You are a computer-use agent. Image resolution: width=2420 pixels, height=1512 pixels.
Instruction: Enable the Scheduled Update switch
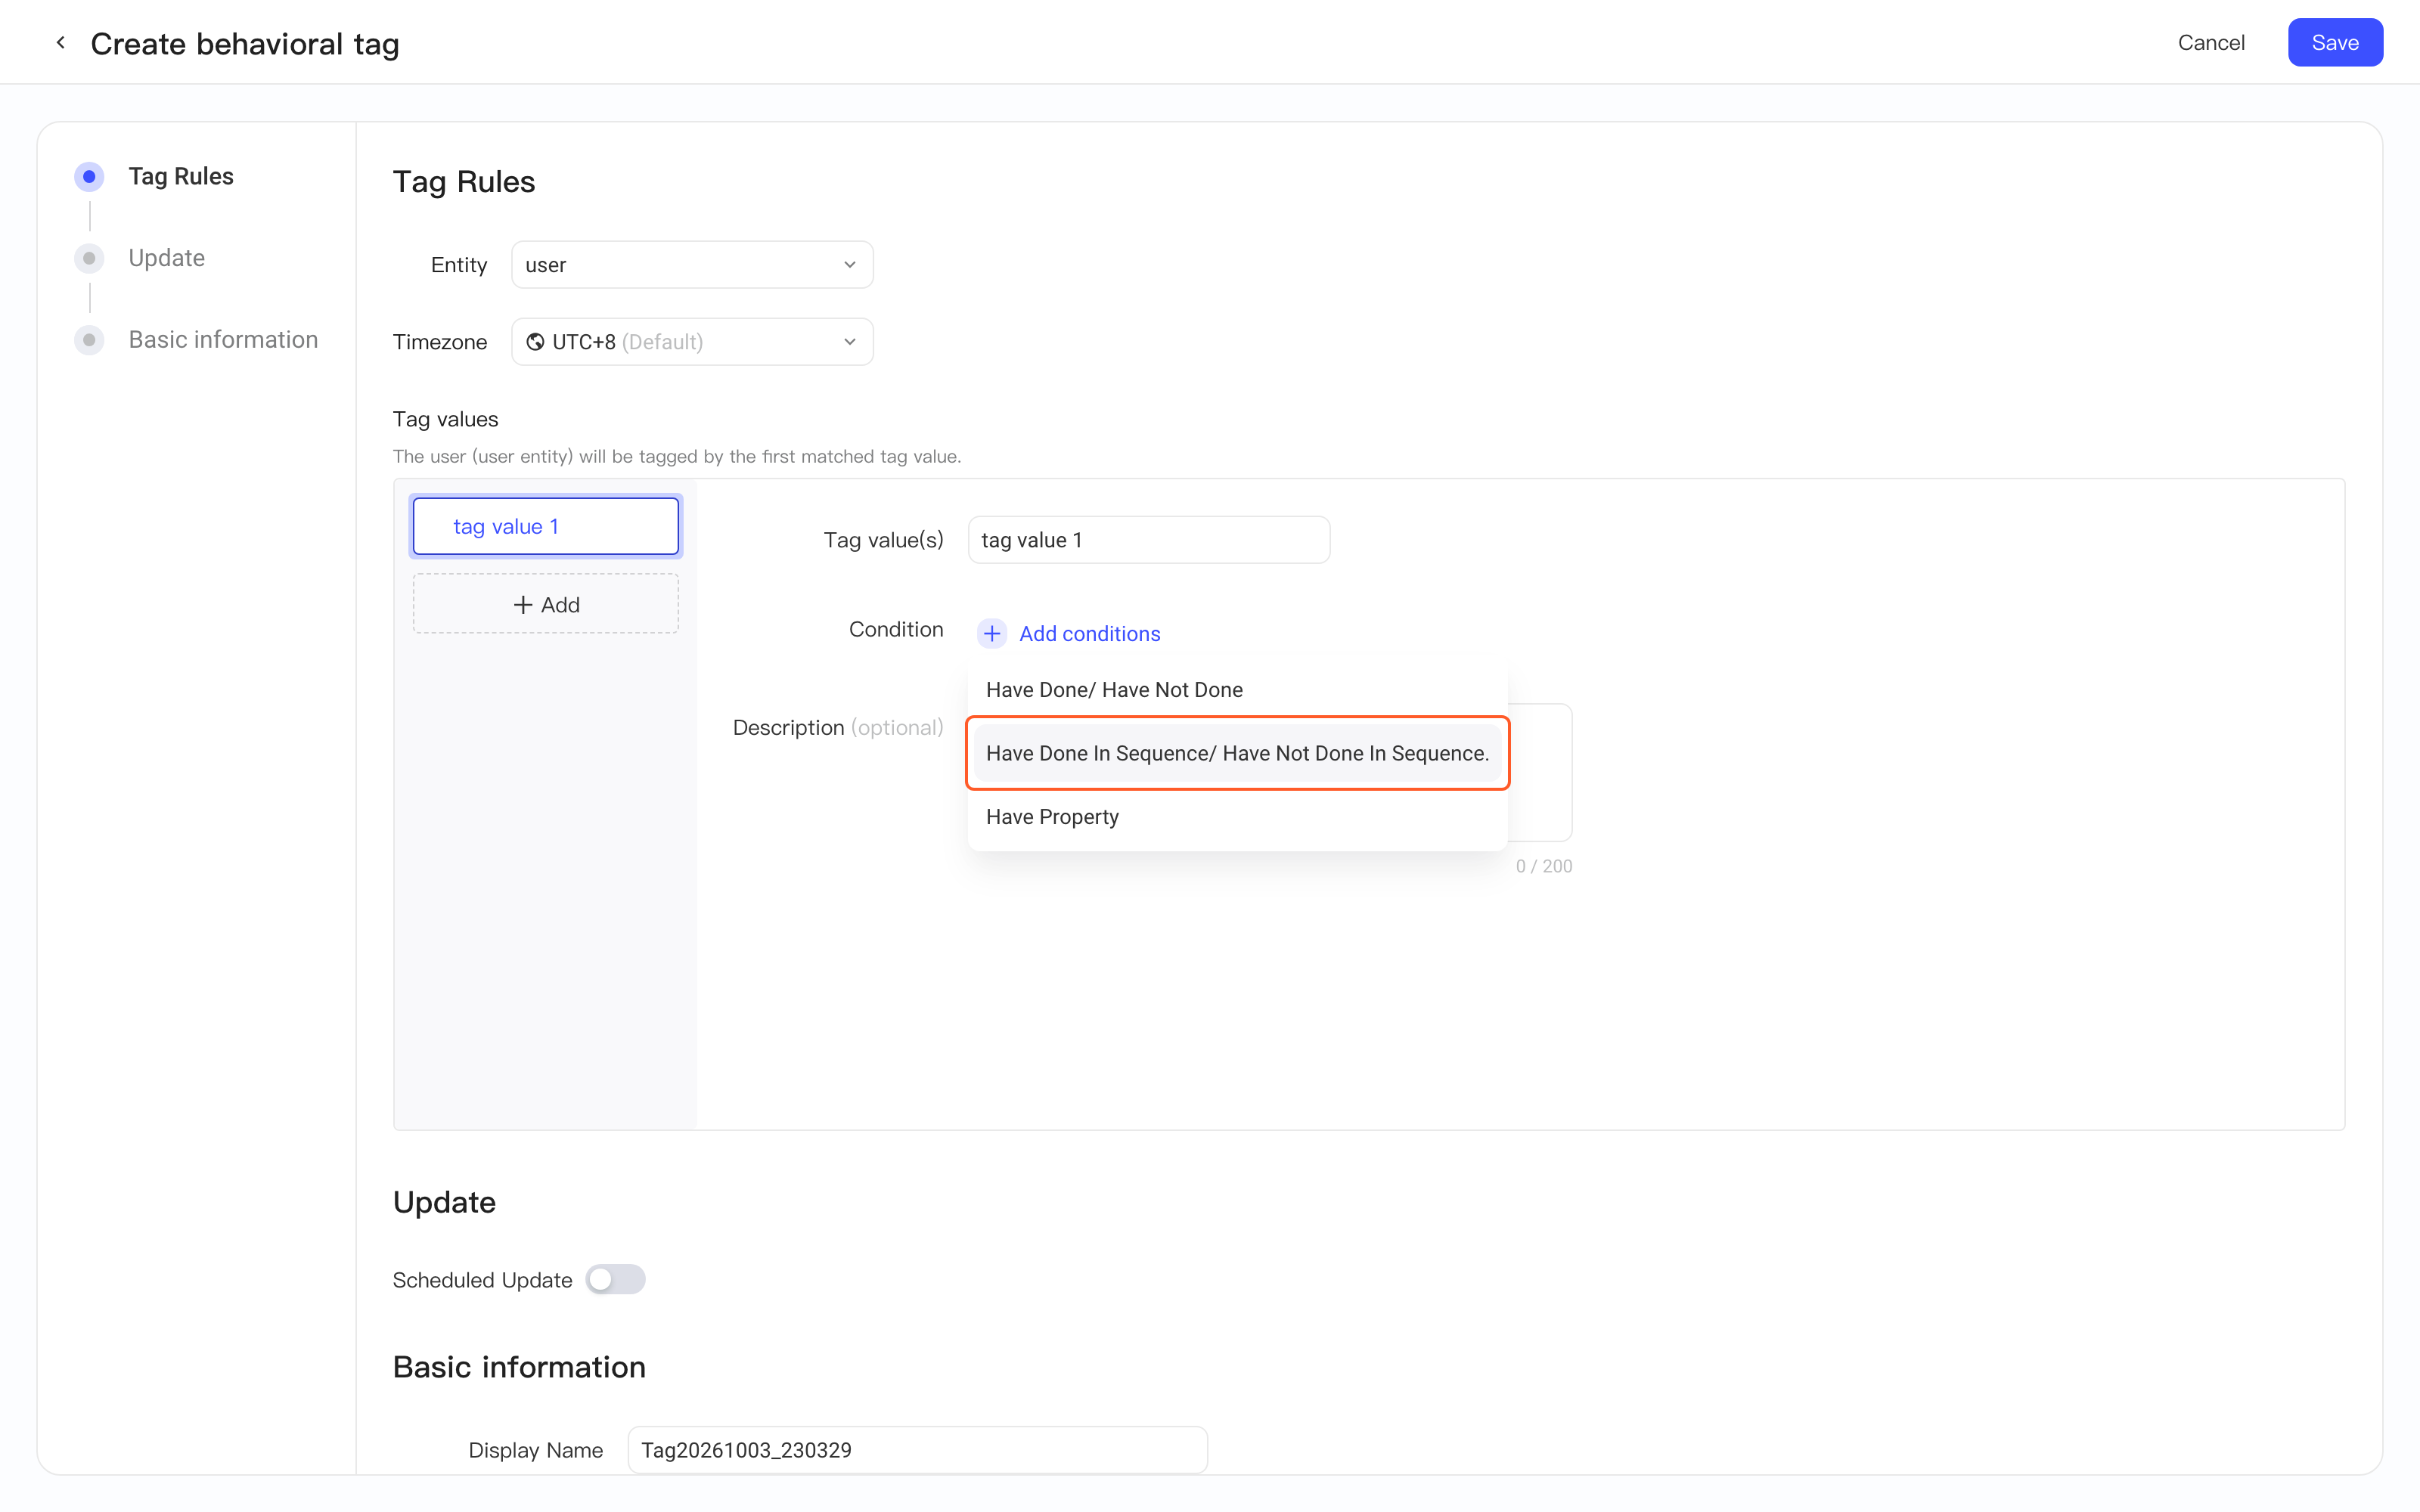[615, 1279]
